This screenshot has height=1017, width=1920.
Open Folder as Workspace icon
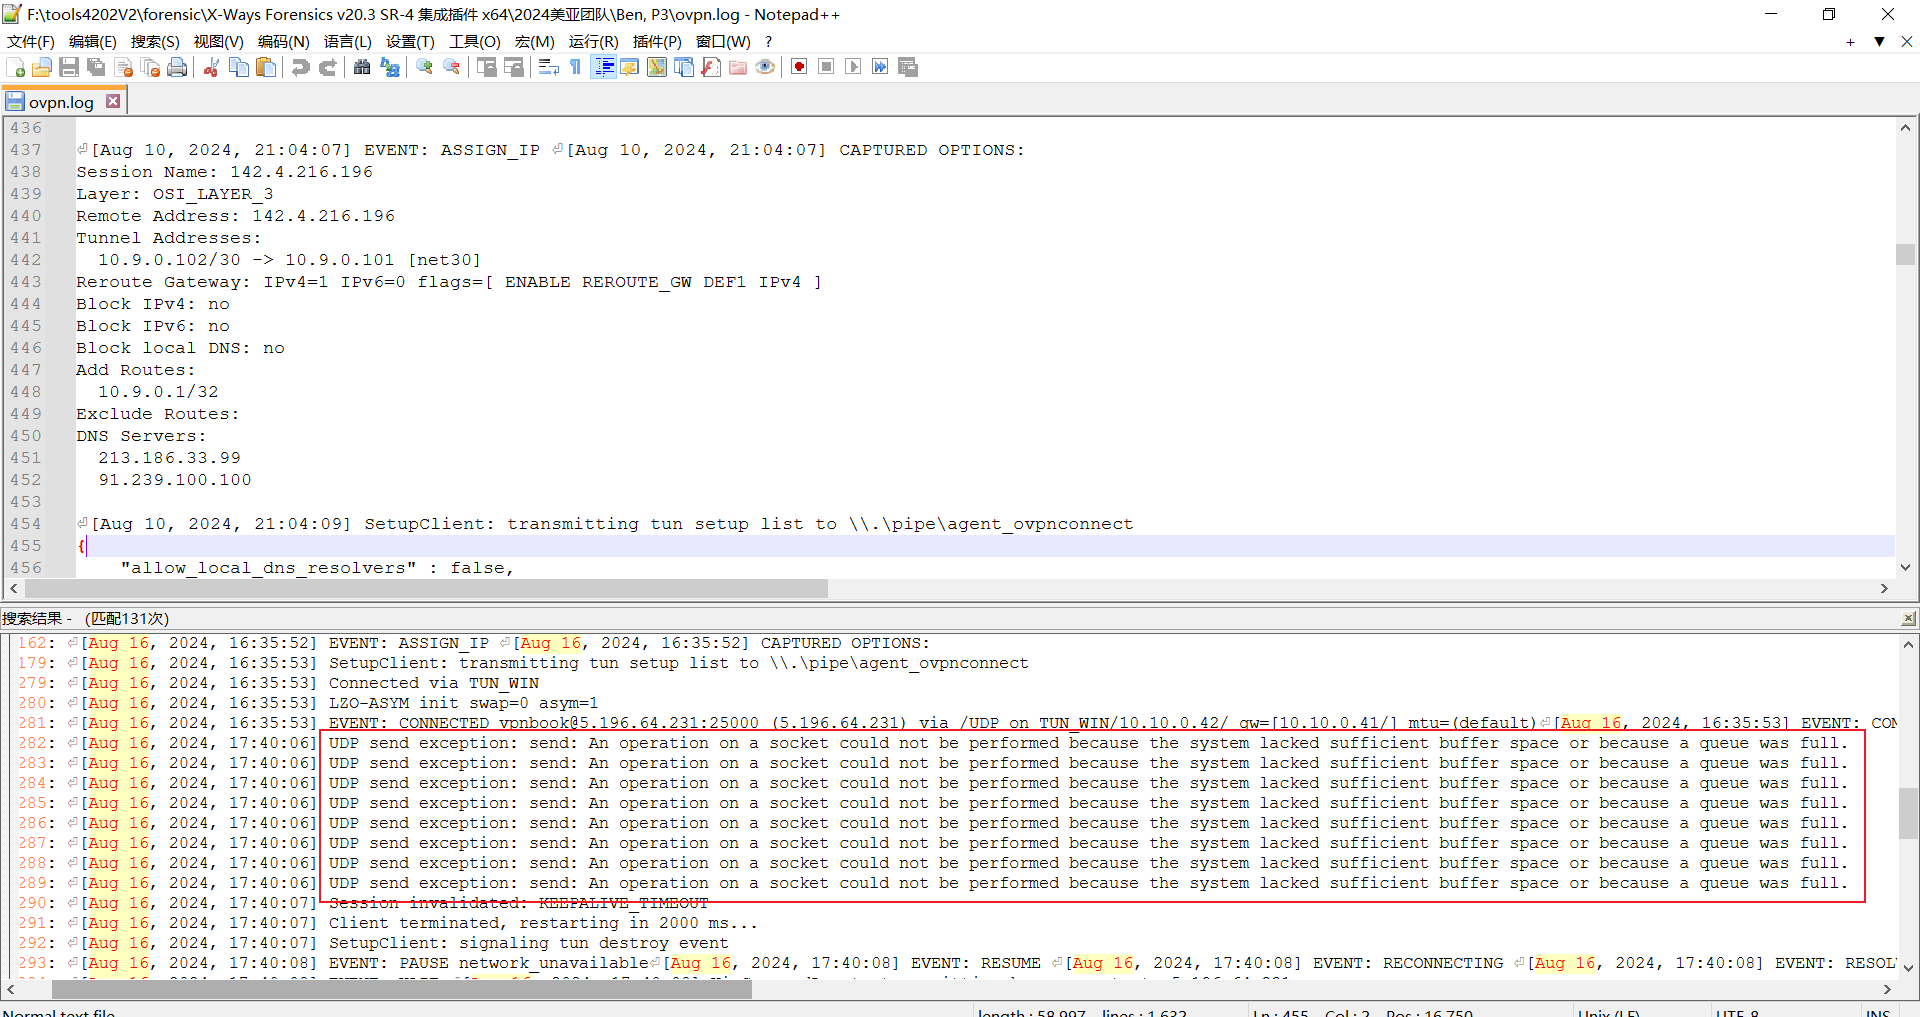tap(738, 67)
